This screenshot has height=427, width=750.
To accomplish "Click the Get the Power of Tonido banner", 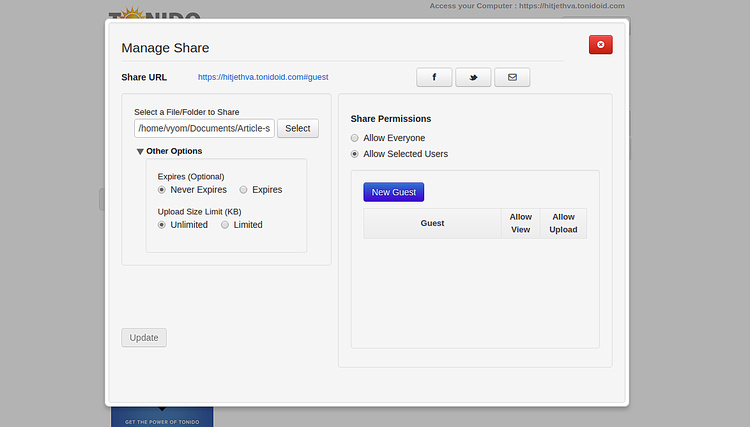I will (162, 416).
